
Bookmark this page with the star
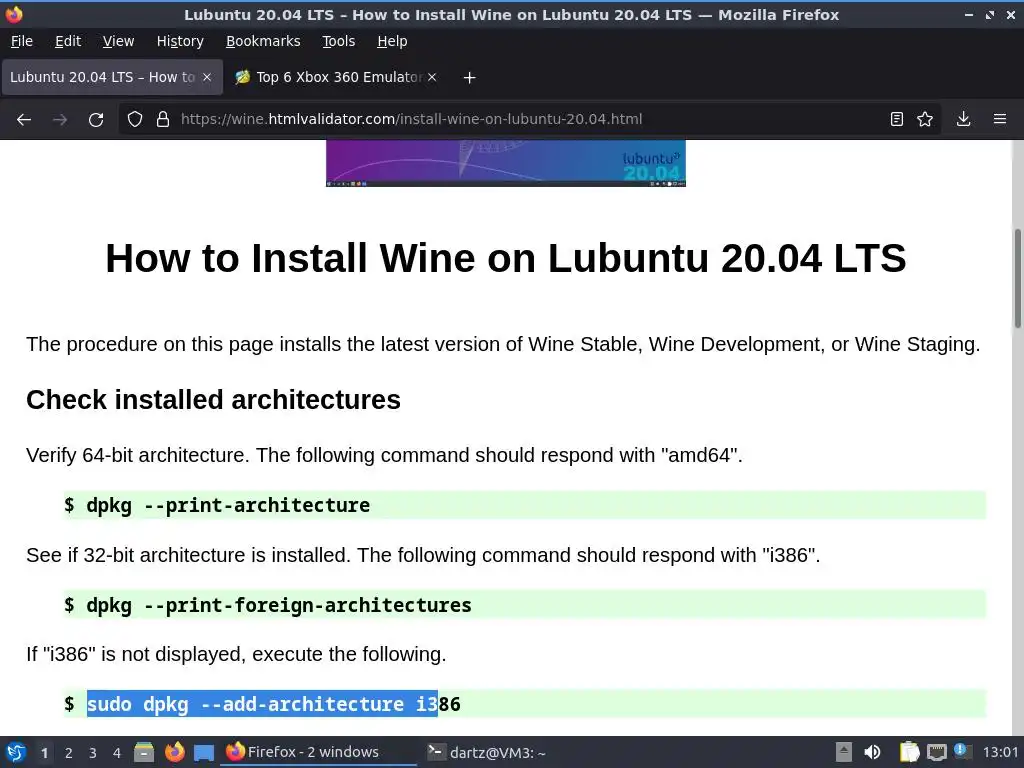click(925, 120)
